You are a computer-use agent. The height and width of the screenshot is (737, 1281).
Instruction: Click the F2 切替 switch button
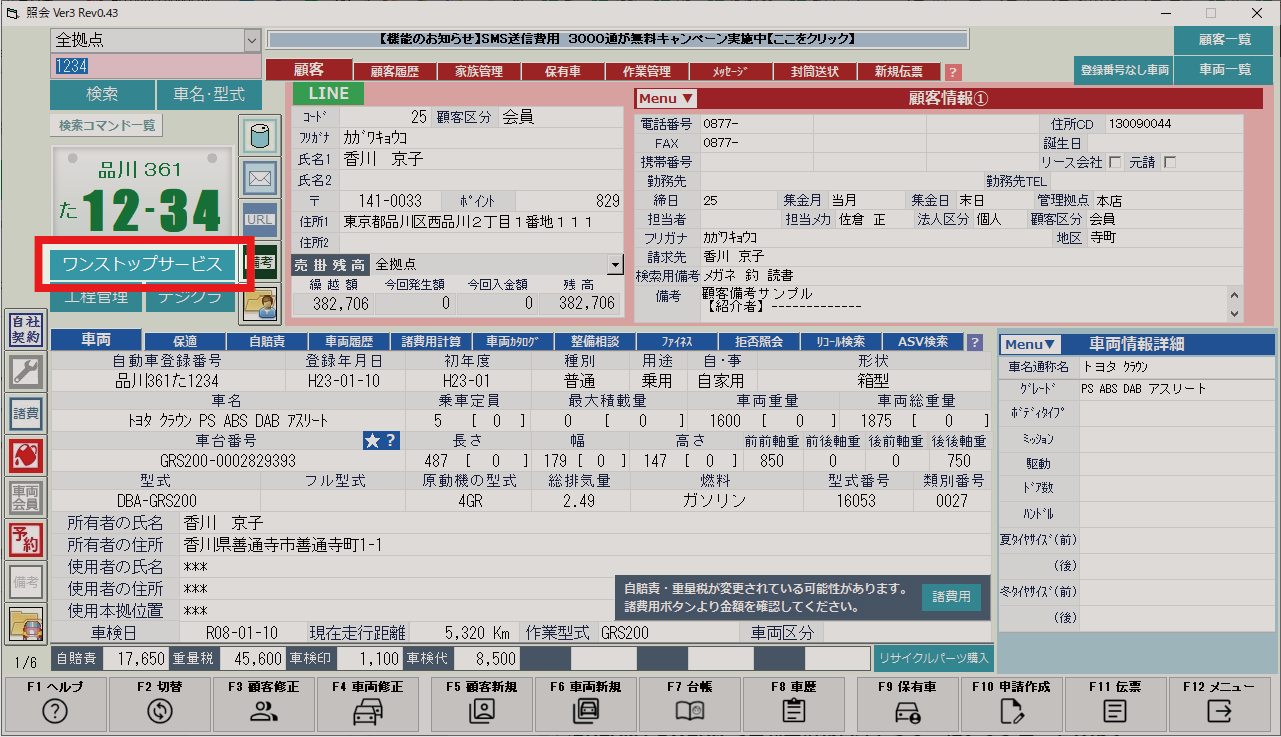[x=159, y=703]
